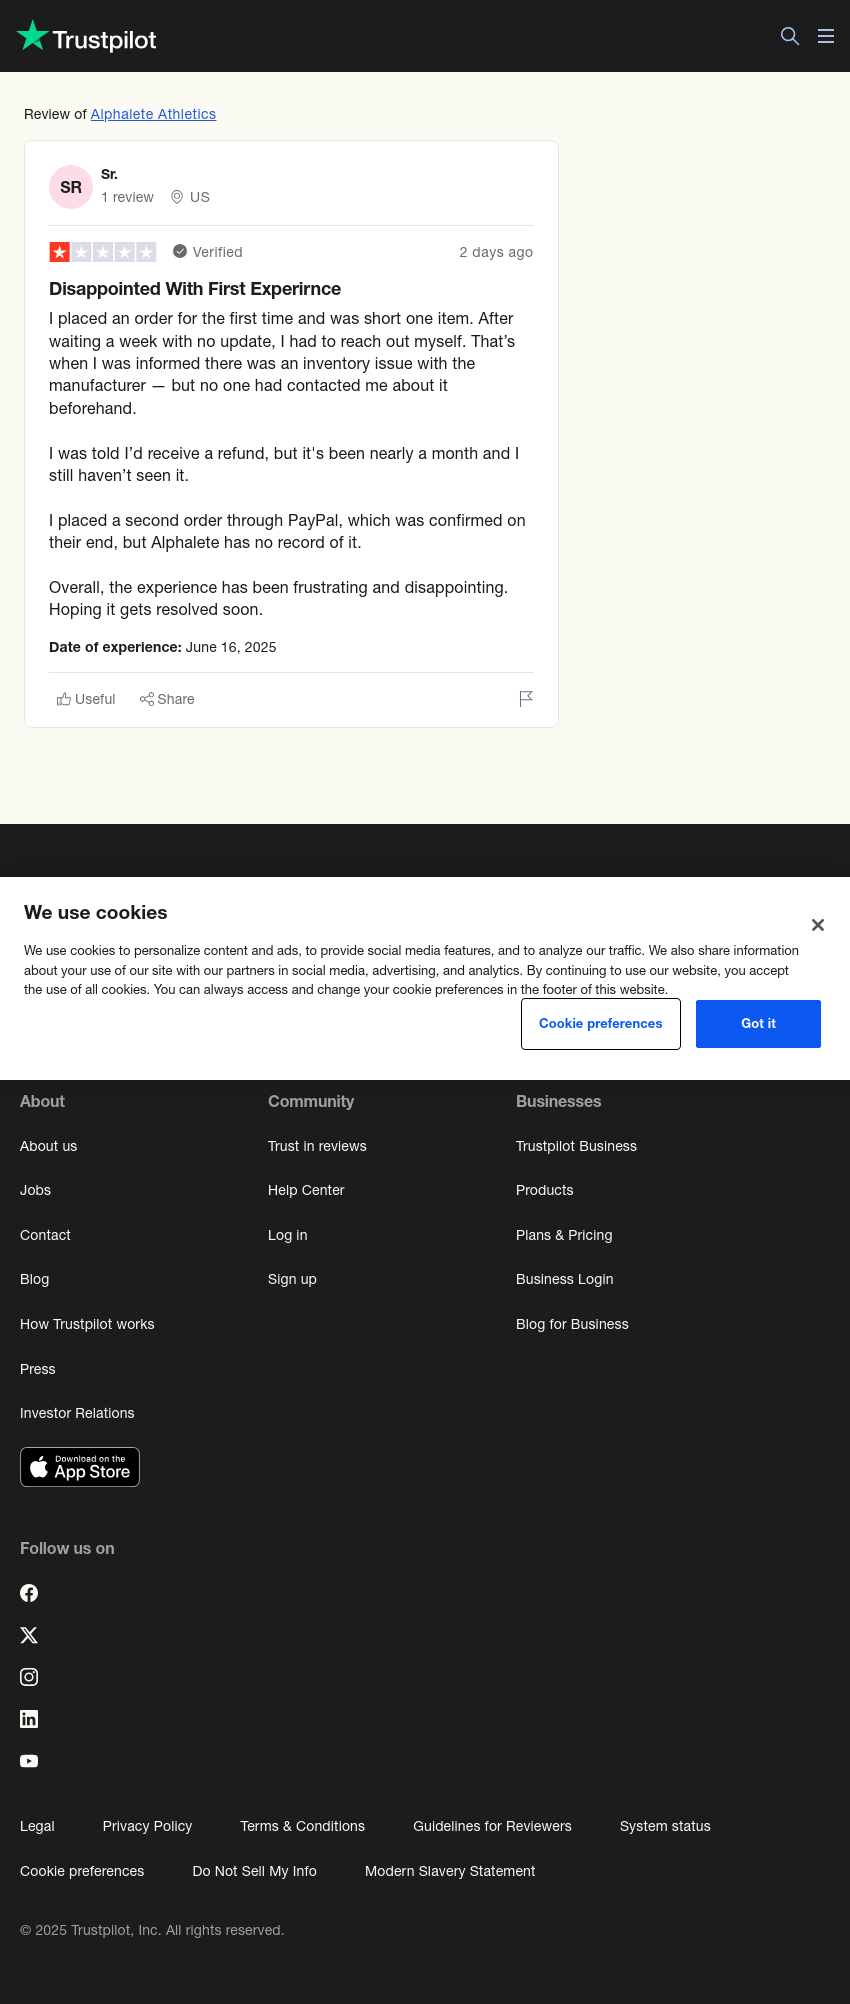Open Investor Relations link
The height and width of the screenshot is (2004, 850).
77,1413
